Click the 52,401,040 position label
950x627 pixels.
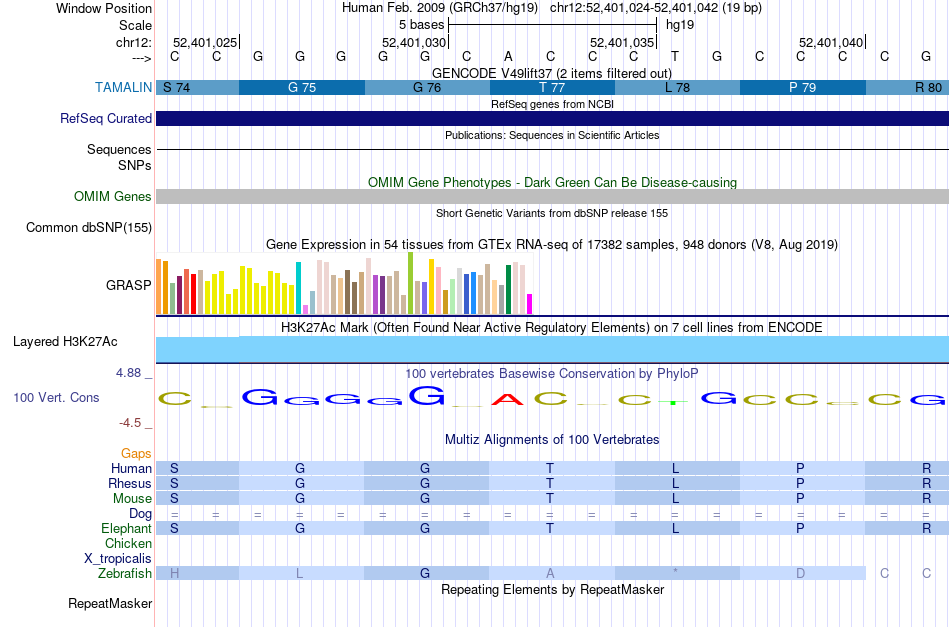click(x=831, y=42)
